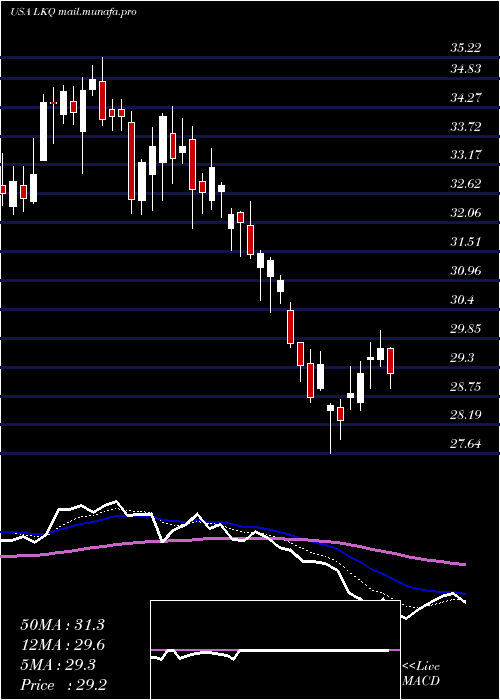Click the Price : 29.2 readout
Image resolution: width=500 pixels, height=700 pixels.
pos(62,685)
